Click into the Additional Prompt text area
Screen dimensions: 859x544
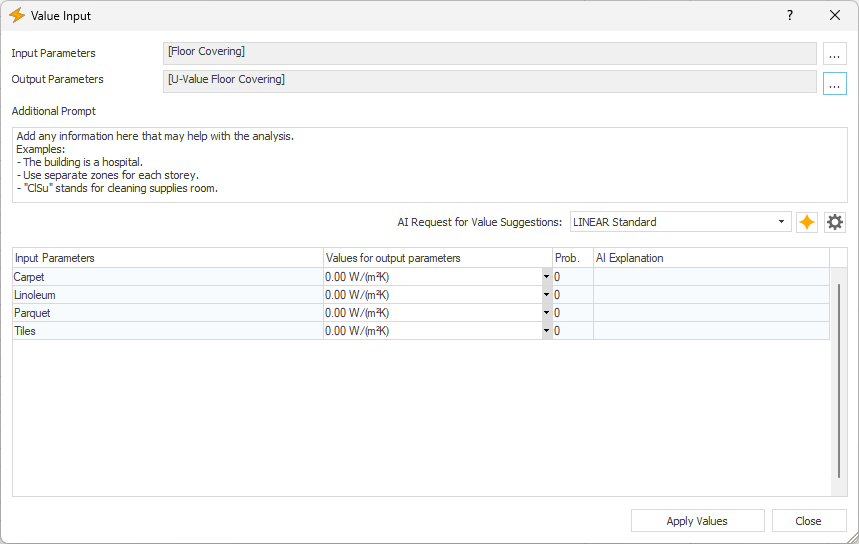430,165
